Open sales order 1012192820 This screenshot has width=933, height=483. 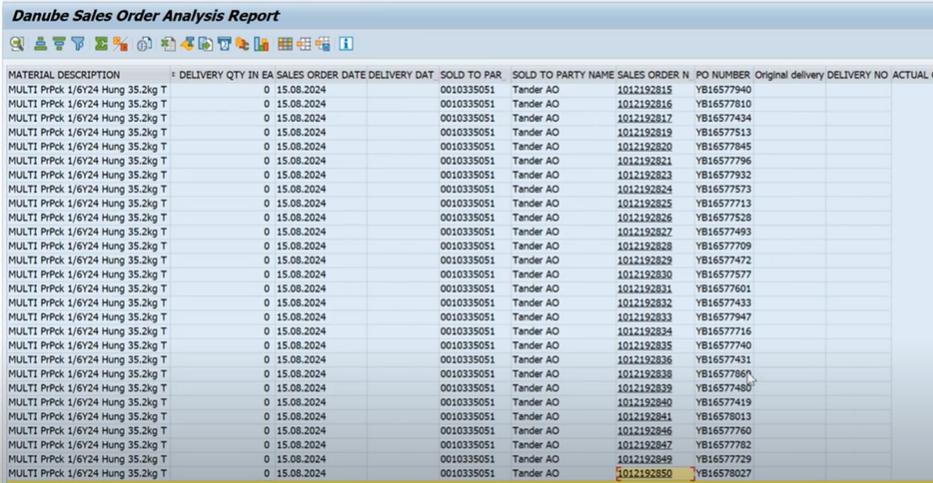point(644,147)
